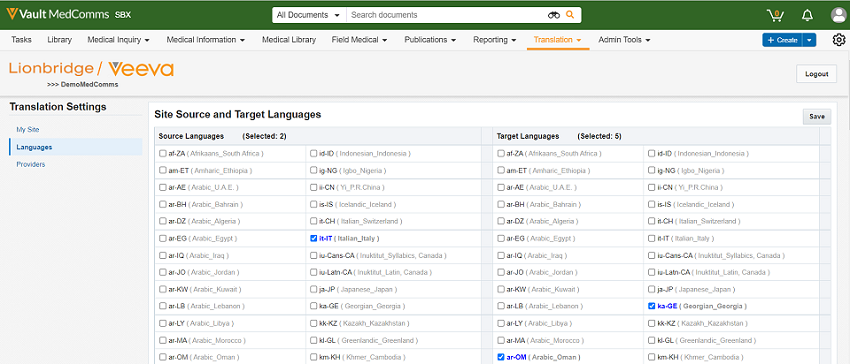Expand the Admin Tools menu
850x364 pixels.
pos(624,40)
